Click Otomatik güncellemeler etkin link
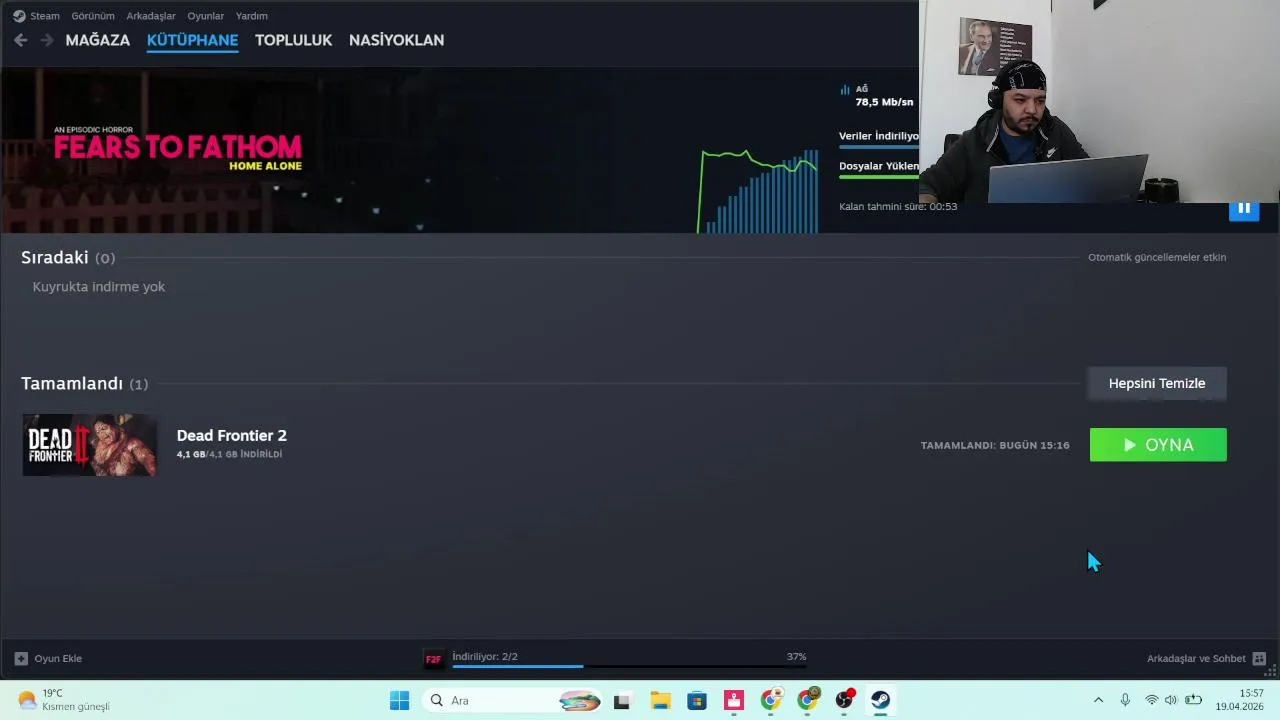This screenshot has width=1280, height=720. pyautogui.click(x=1157, y=257)
